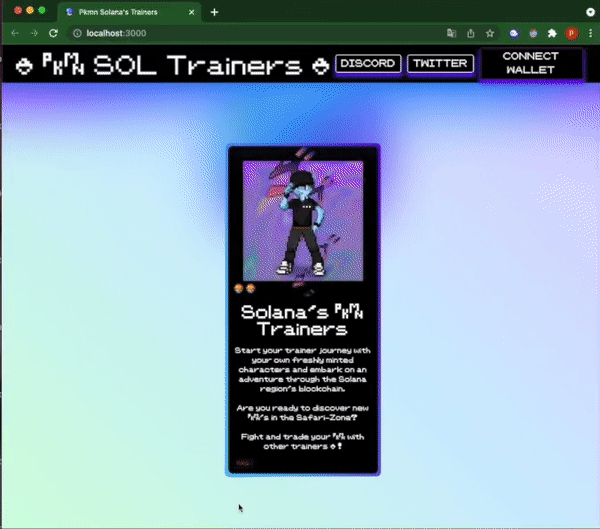Click the site info icon in address bar
This screenshot has width=600, height=529.
[77, 33]
